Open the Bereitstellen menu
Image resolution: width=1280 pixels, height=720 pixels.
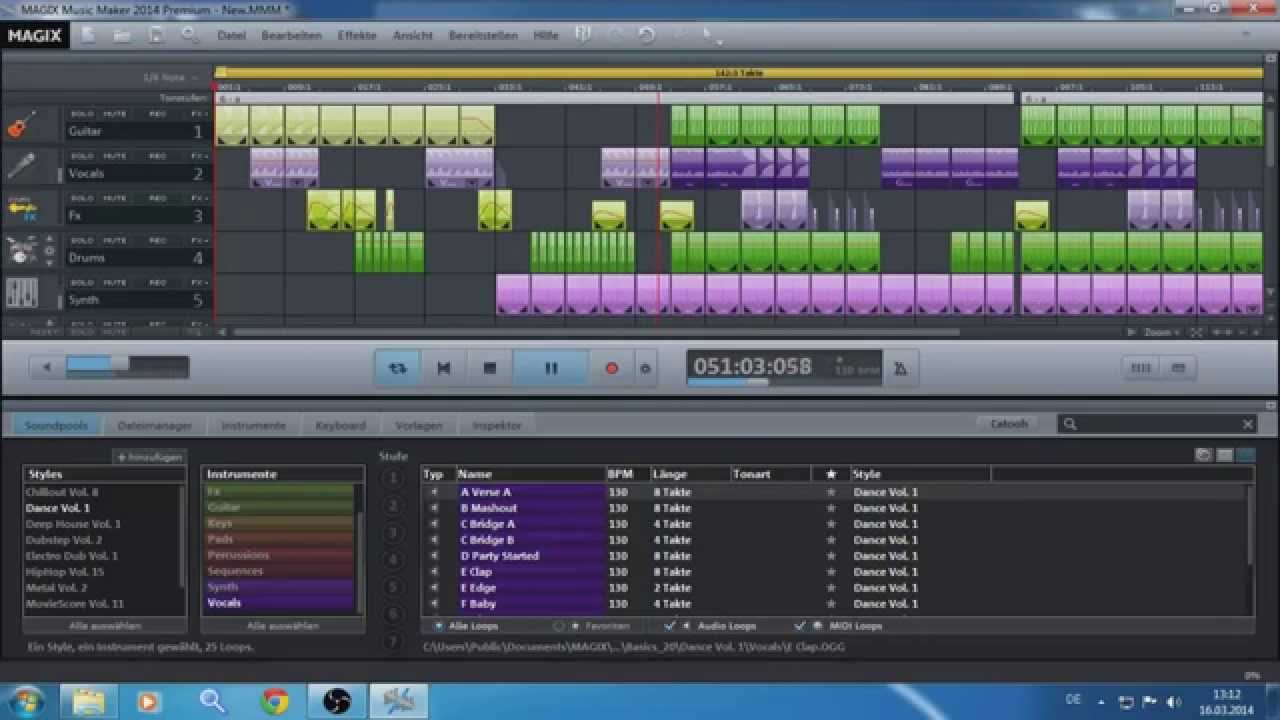point(483,35)
